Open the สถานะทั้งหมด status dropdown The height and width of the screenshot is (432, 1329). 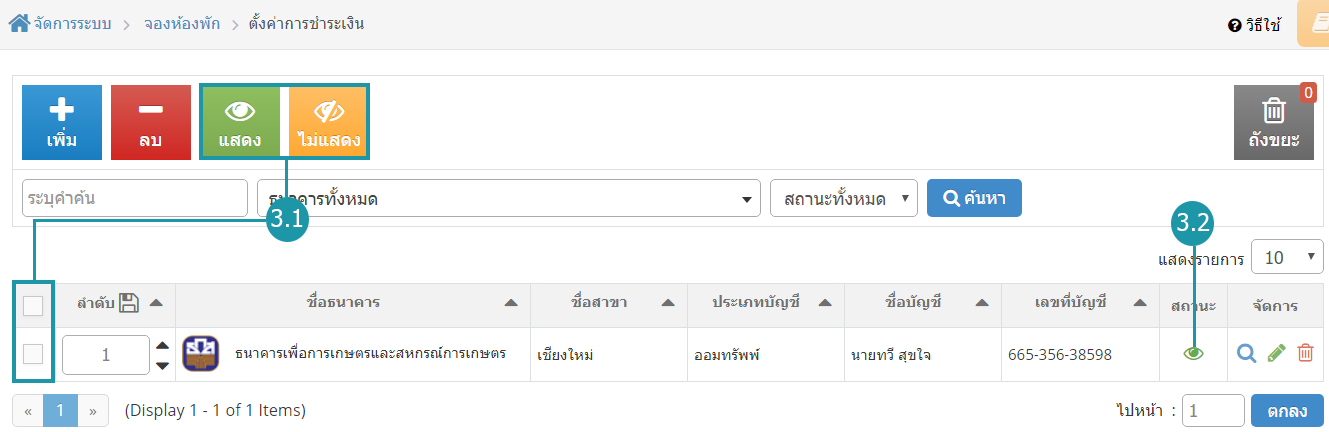844,198
